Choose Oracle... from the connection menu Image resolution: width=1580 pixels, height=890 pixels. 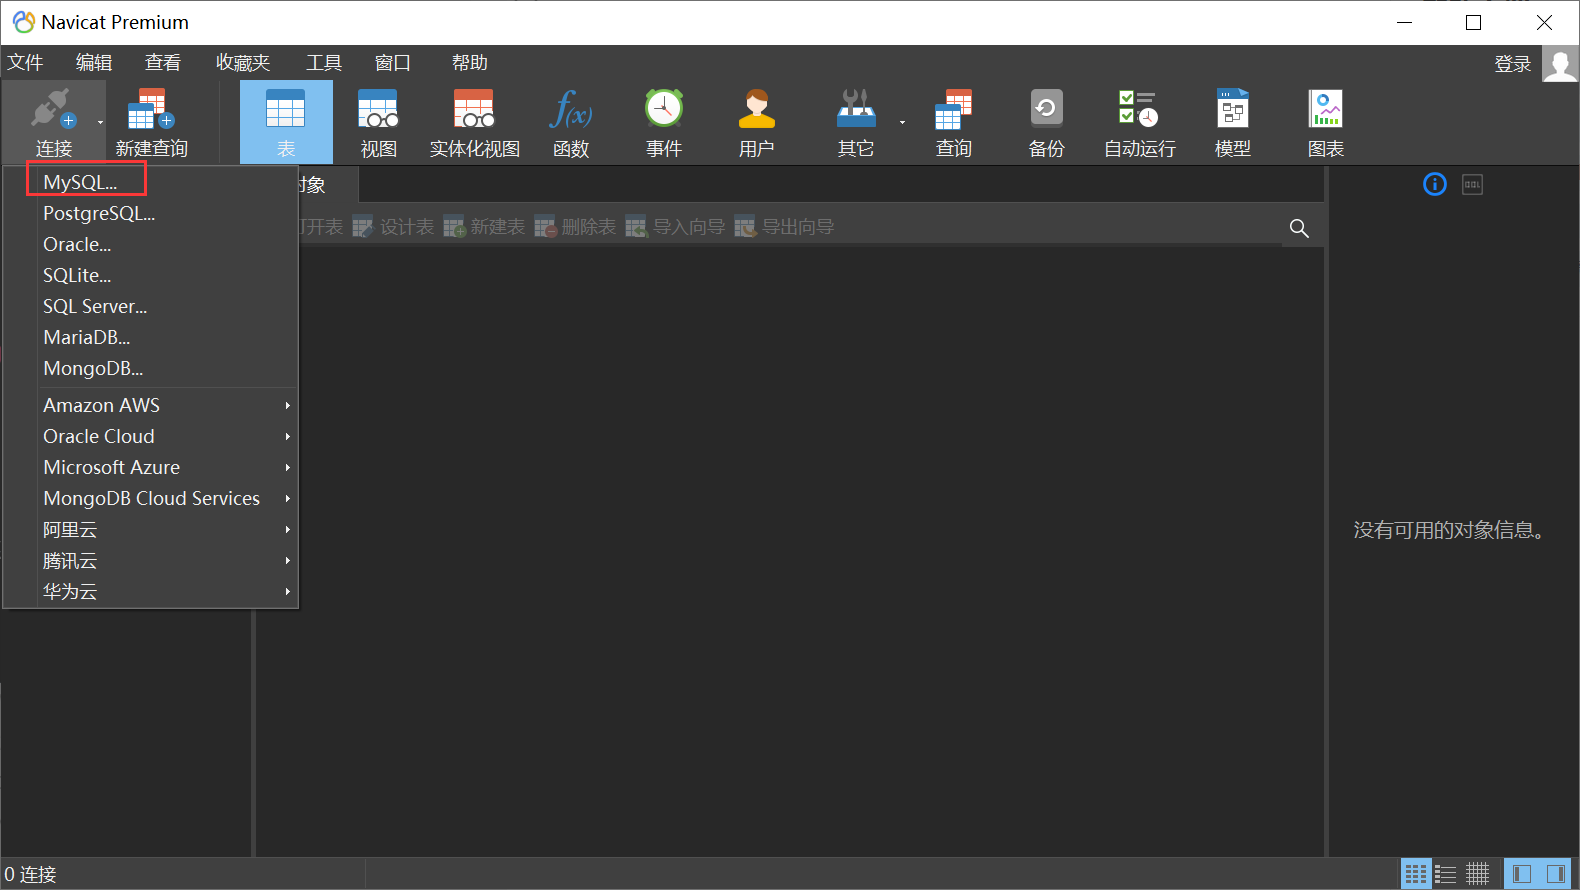[x=151, y=244]
